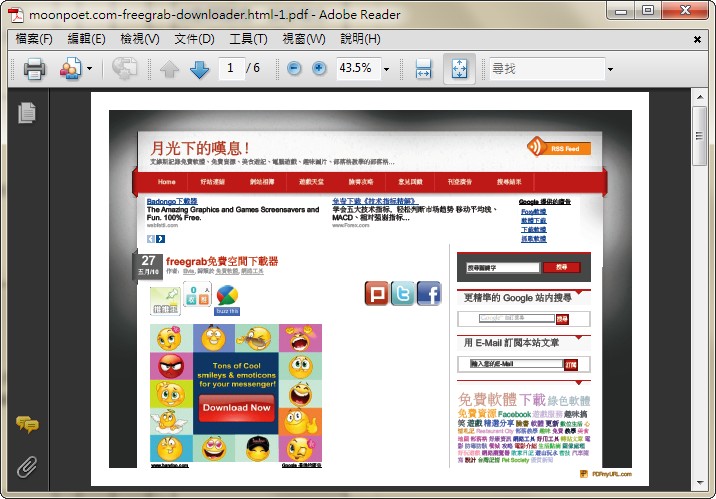The image size is (716, 499).
Task: Click the page number input field
Action: coord(232,69)
